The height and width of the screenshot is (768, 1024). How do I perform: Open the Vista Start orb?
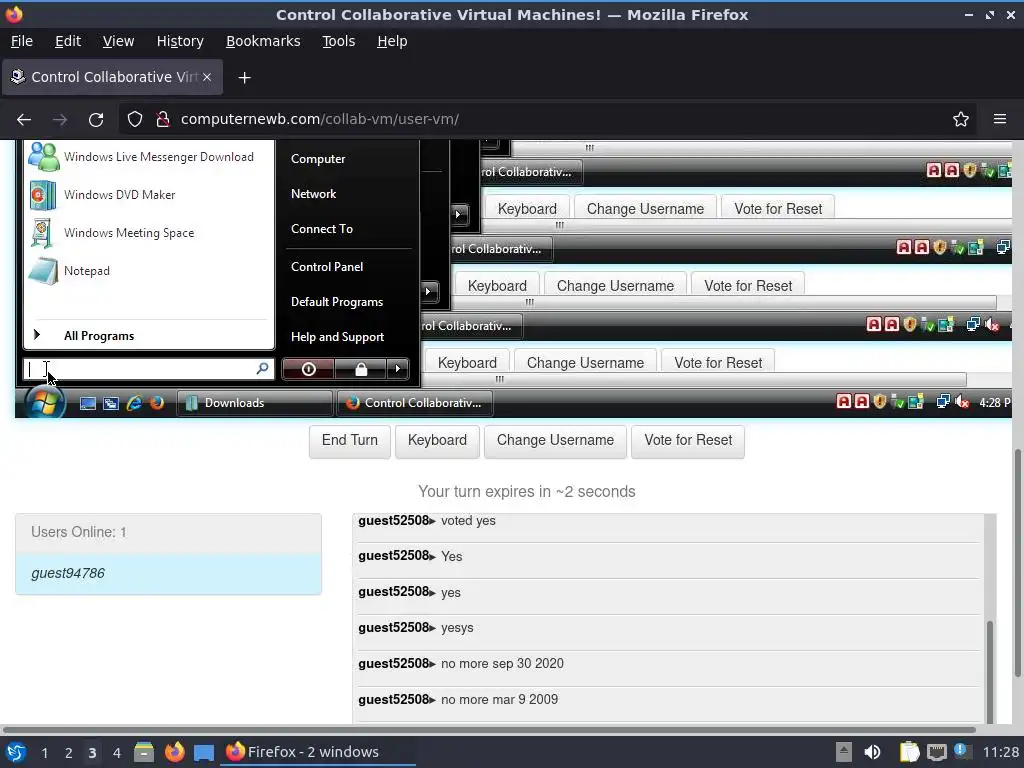tap(44, 402)
